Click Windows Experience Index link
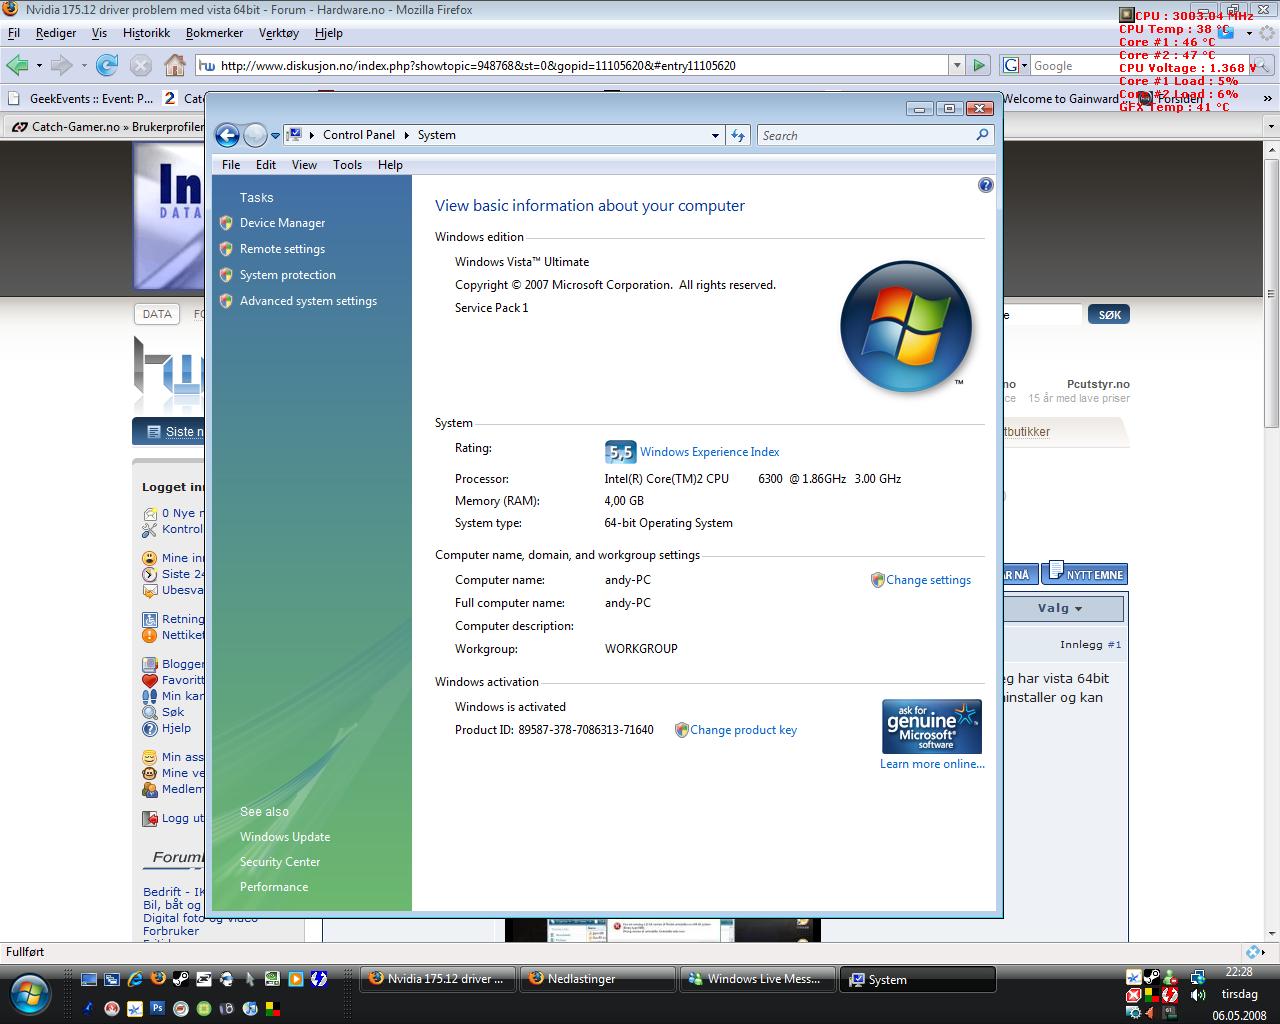1280x1024 pixels. tap(709, 452)
